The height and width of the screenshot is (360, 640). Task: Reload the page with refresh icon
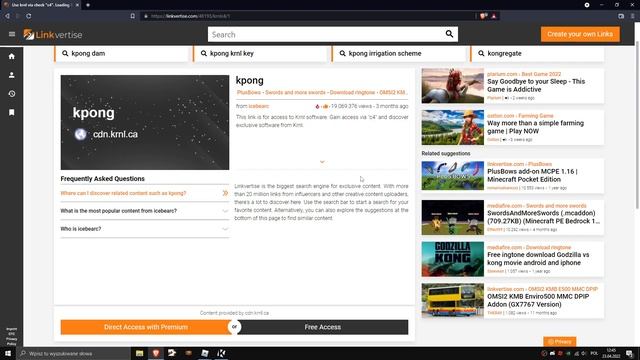pyautogui.click(x=29, y=16)
